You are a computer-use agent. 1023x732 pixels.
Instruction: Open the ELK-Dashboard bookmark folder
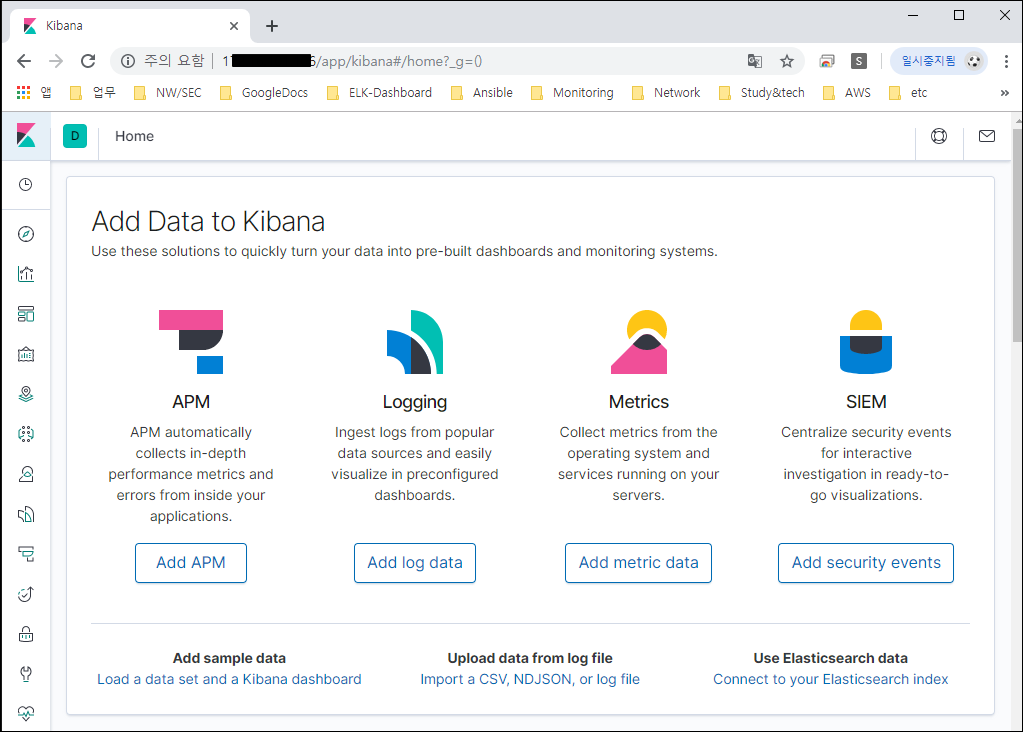pos(379,93)
